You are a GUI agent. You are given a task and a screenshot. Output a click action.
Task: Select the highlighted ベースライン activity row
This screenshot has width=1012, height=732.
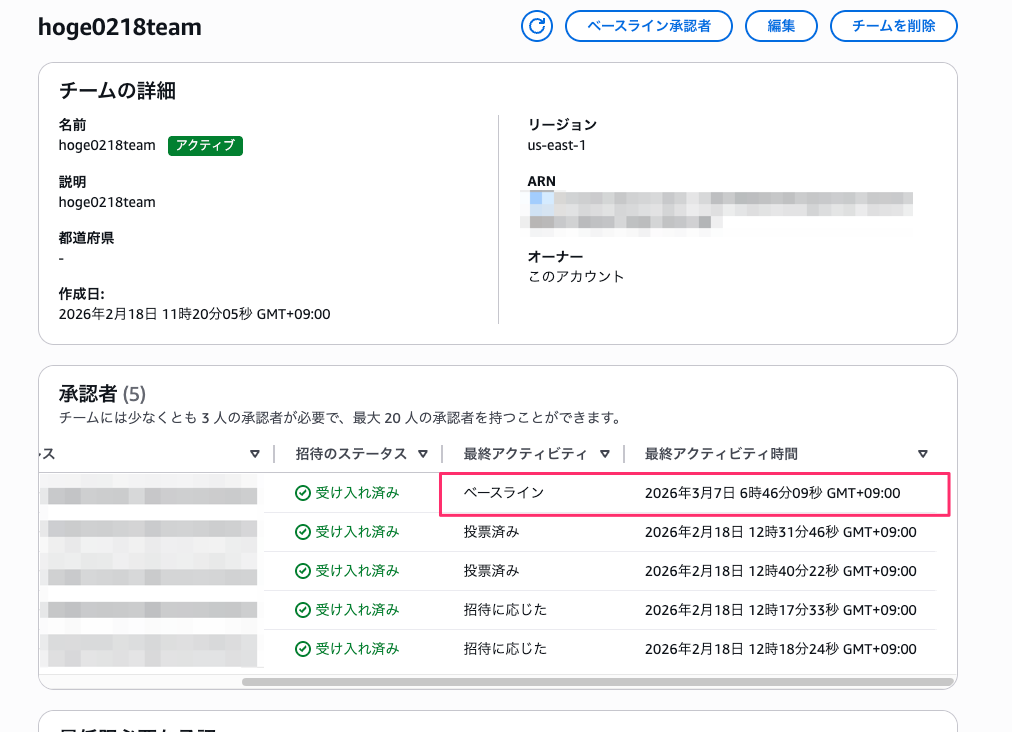[x=694, y=492]
